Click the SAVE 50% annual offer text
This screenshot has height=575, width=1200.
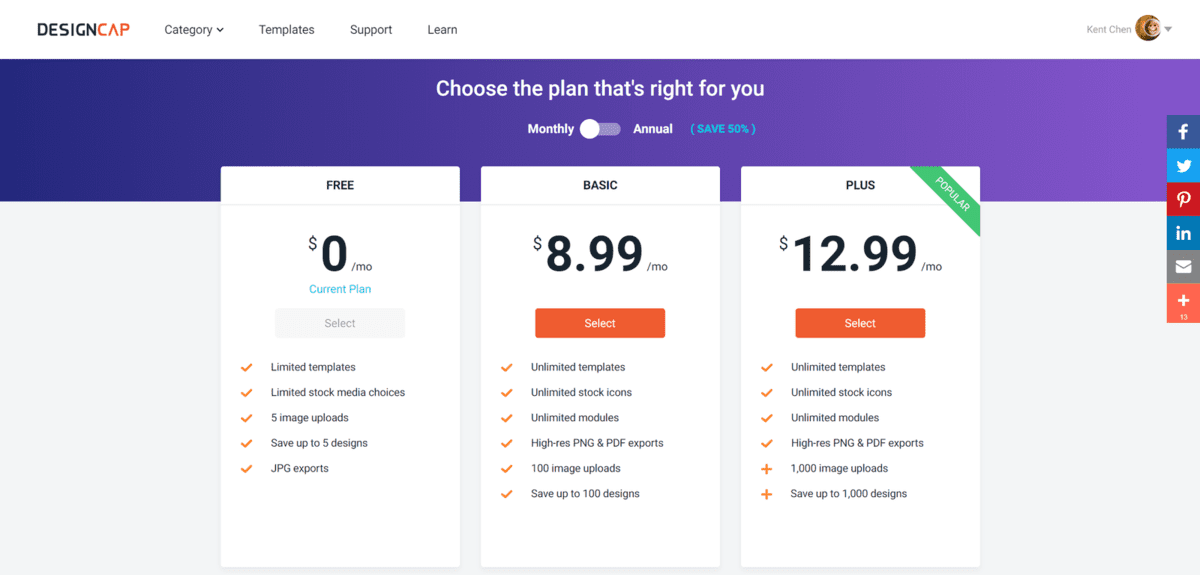pos(723,129)
